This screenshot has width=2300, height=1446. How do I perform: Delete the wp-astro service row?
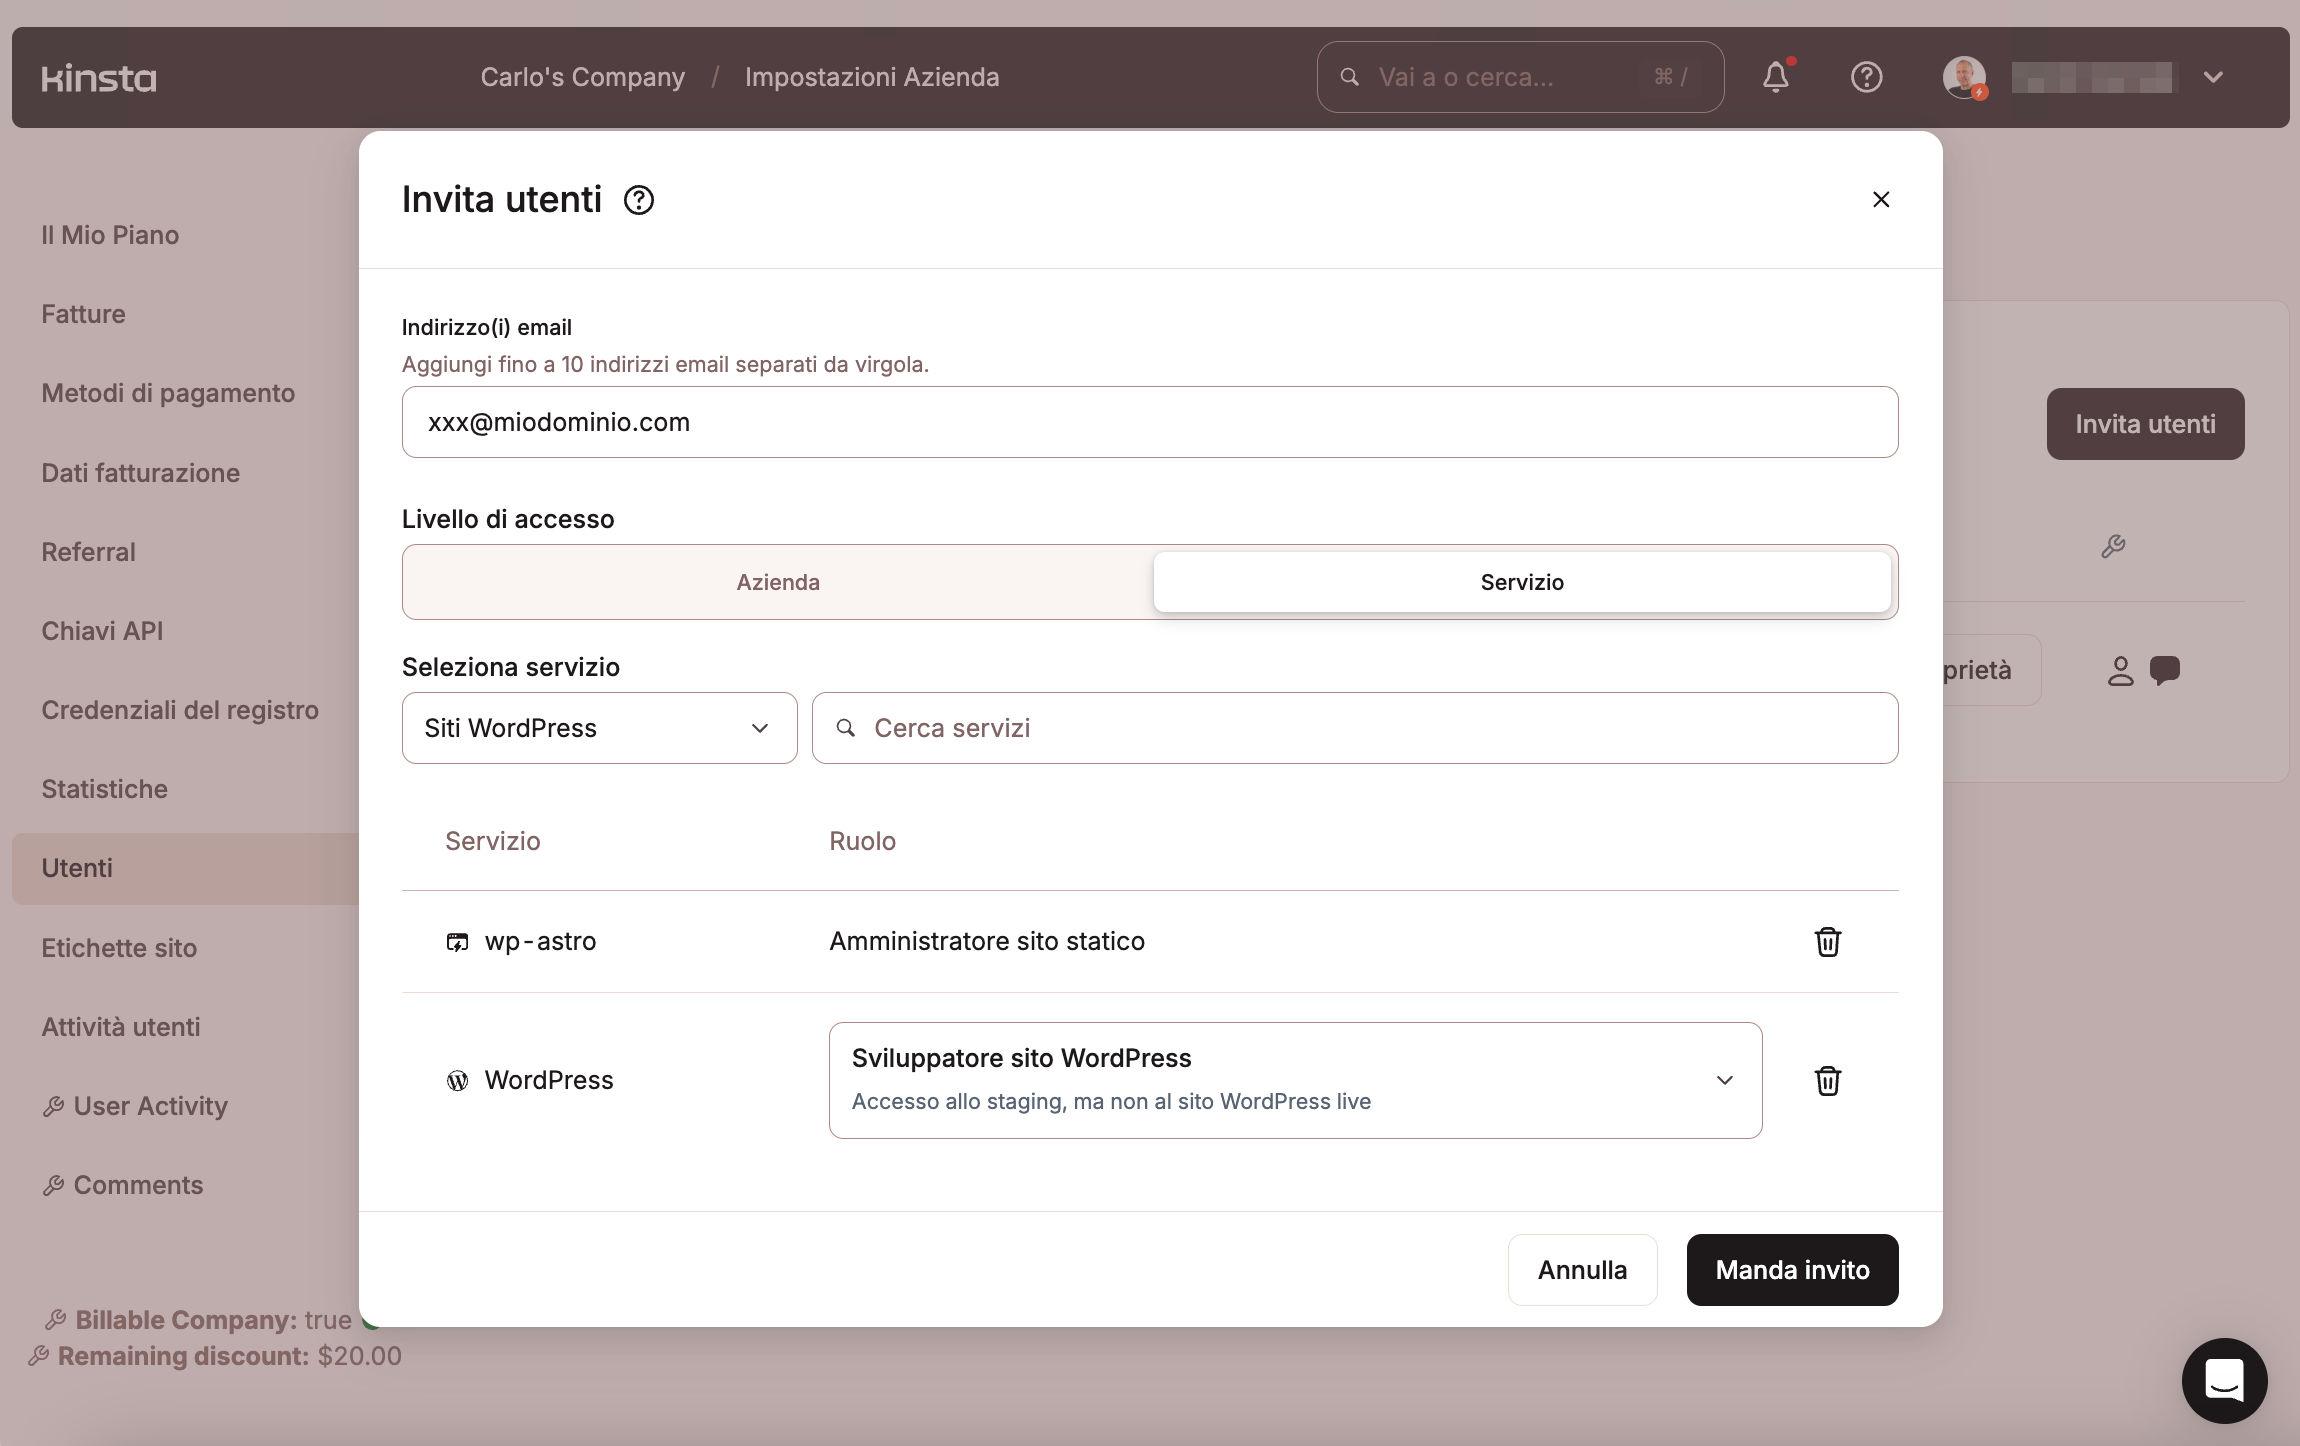pyautogui.click(x=1827, y=941)
